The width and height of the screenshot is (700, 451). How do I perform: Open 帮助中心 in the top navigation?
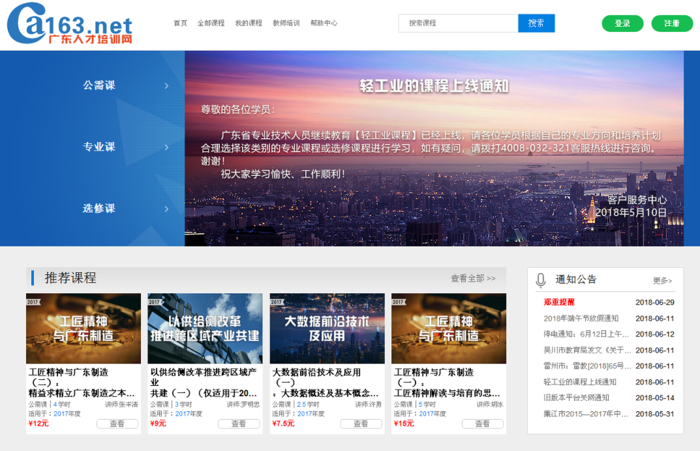point(324,23)
